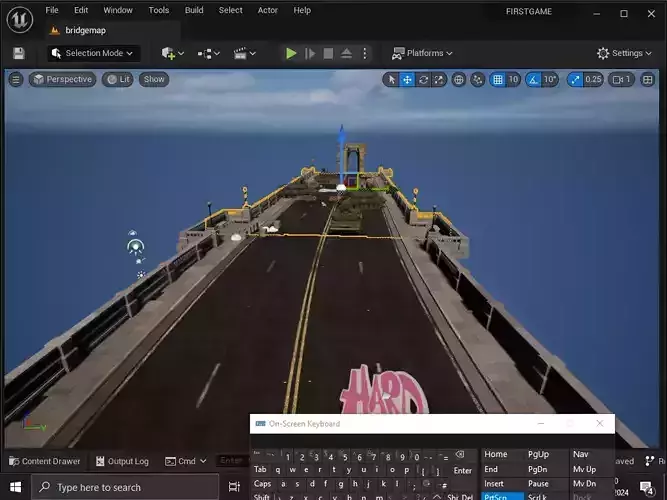
Task: Open the Cmd console type dropdown
Action: [185, 461]
